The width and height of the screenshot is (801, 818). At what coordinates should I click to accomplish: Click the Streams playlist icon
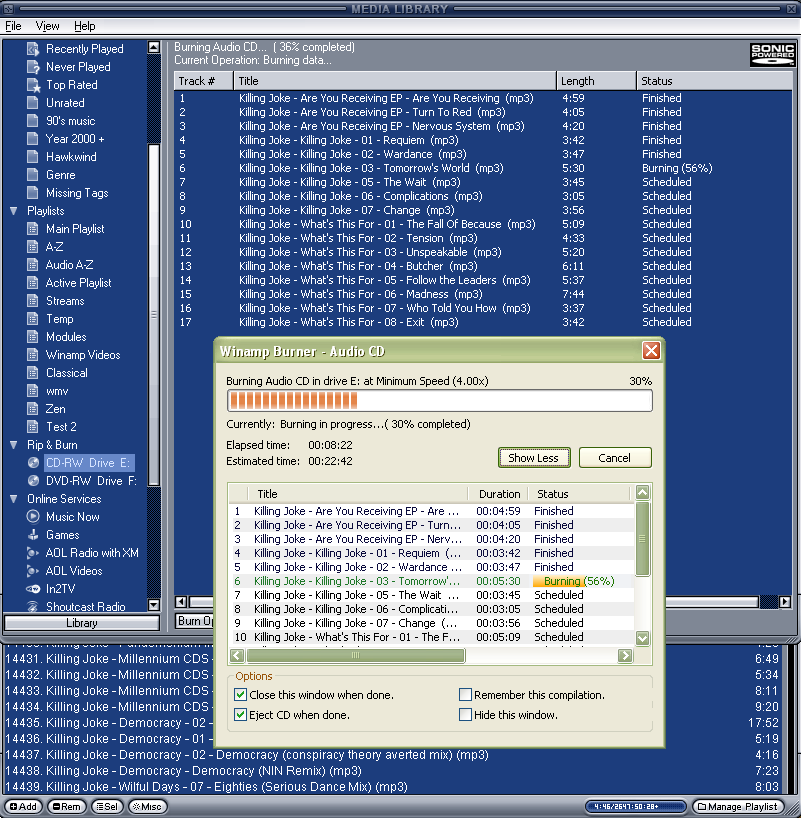click(33, 300)
